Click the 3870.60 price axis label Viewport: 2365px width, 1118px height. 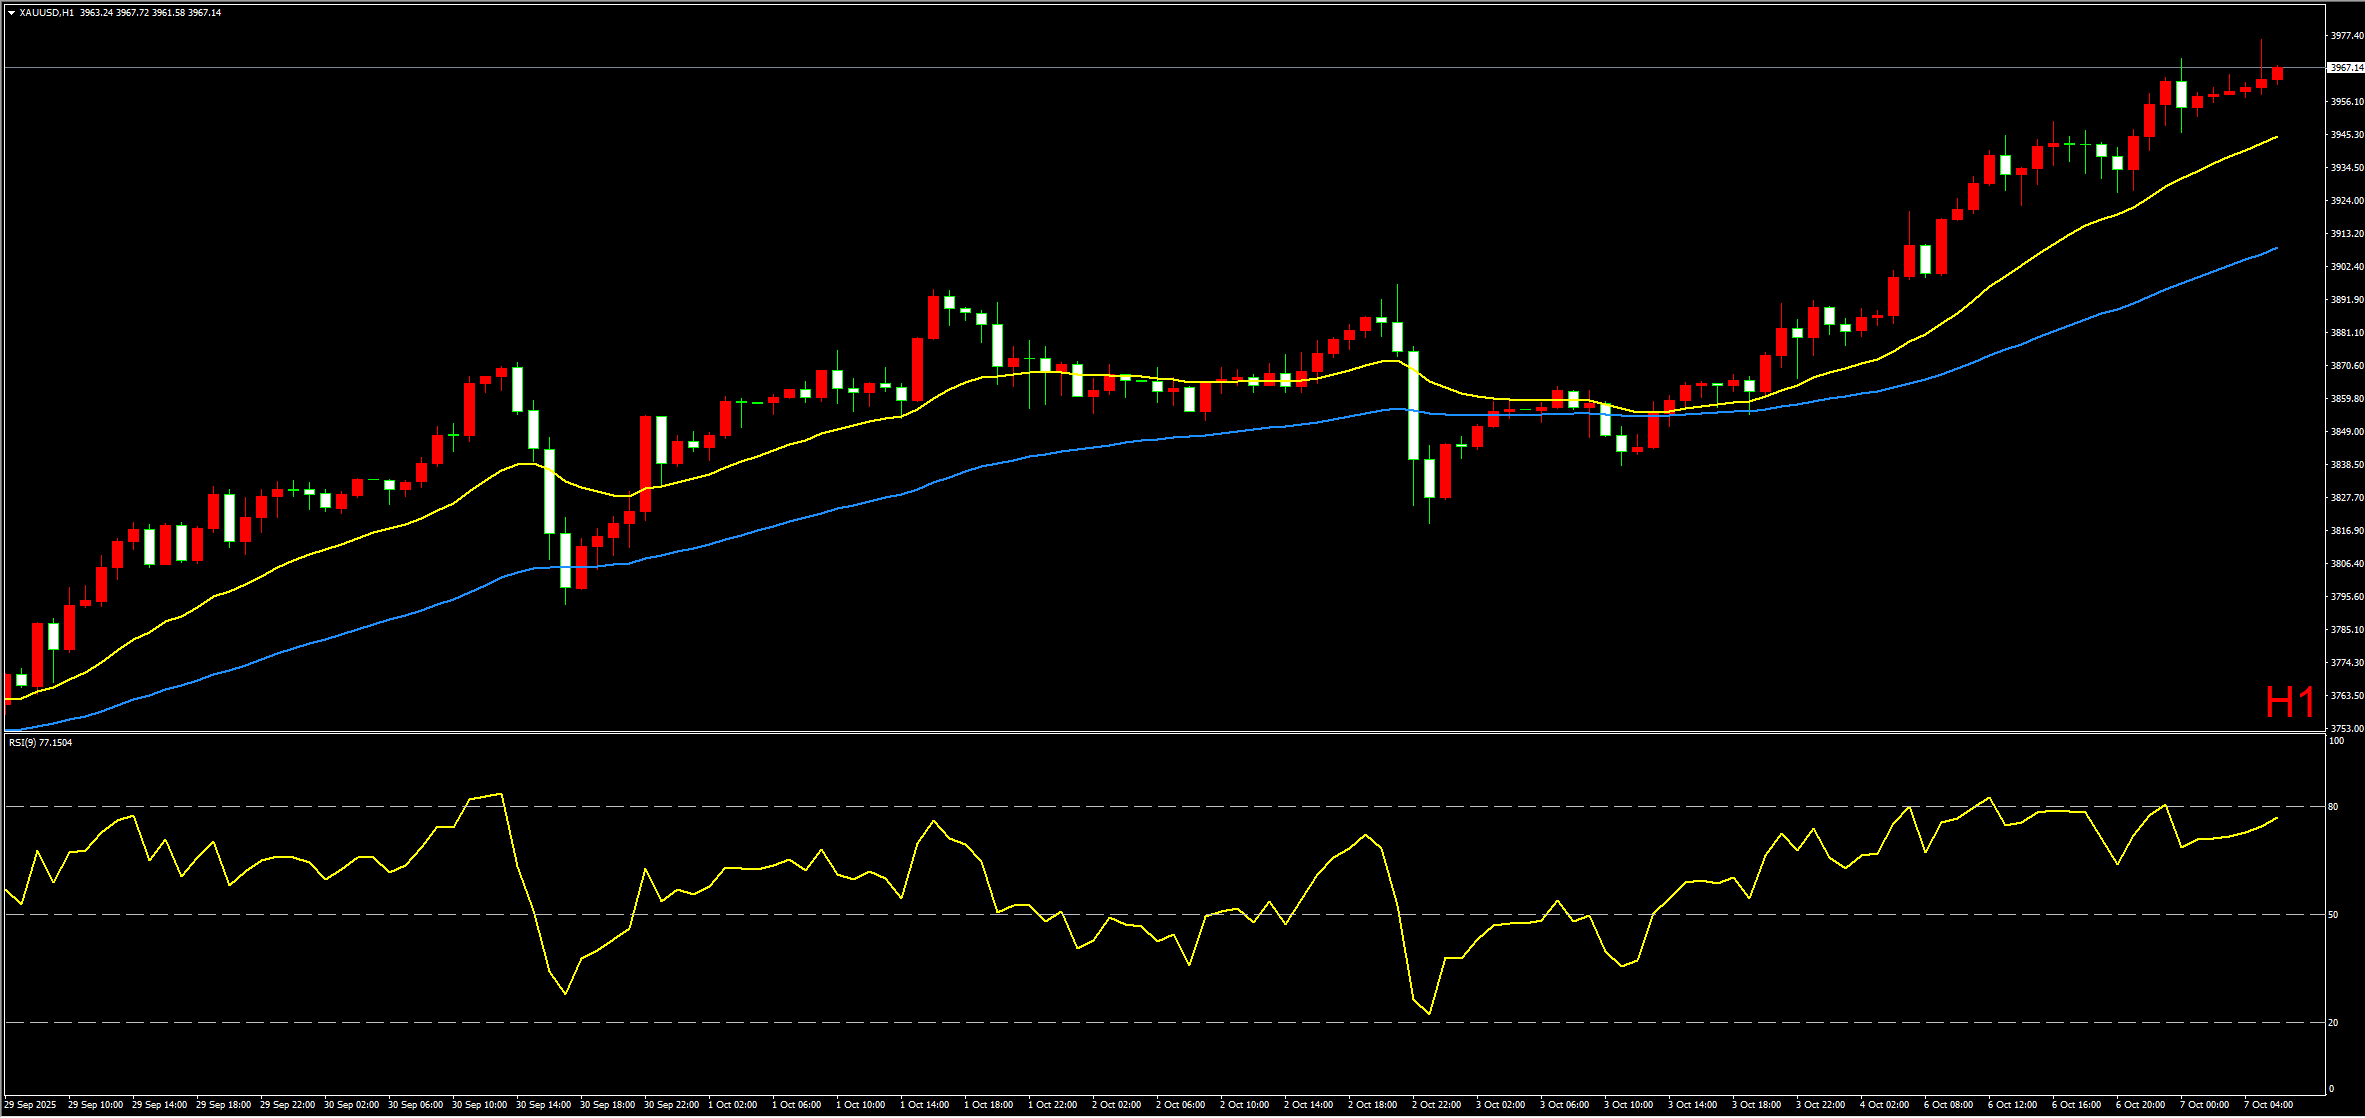pyautogui.click(x=2346, y=366)
